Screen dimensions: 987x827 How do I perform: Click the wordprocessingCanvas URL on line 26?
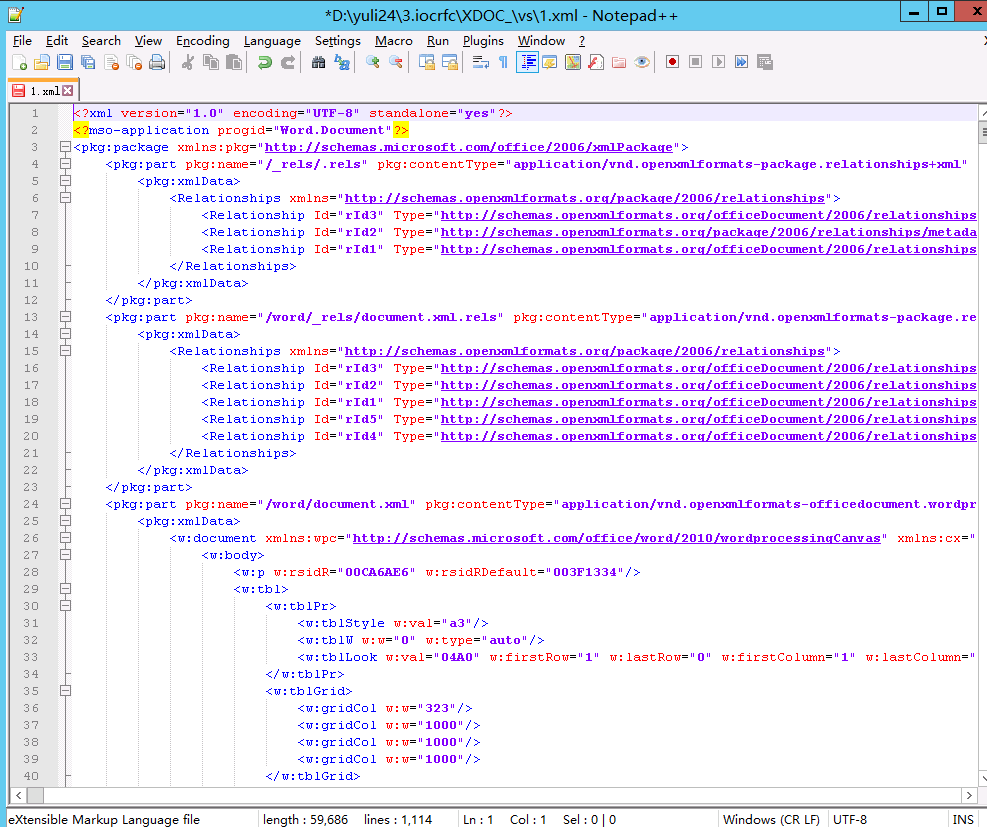616,538
